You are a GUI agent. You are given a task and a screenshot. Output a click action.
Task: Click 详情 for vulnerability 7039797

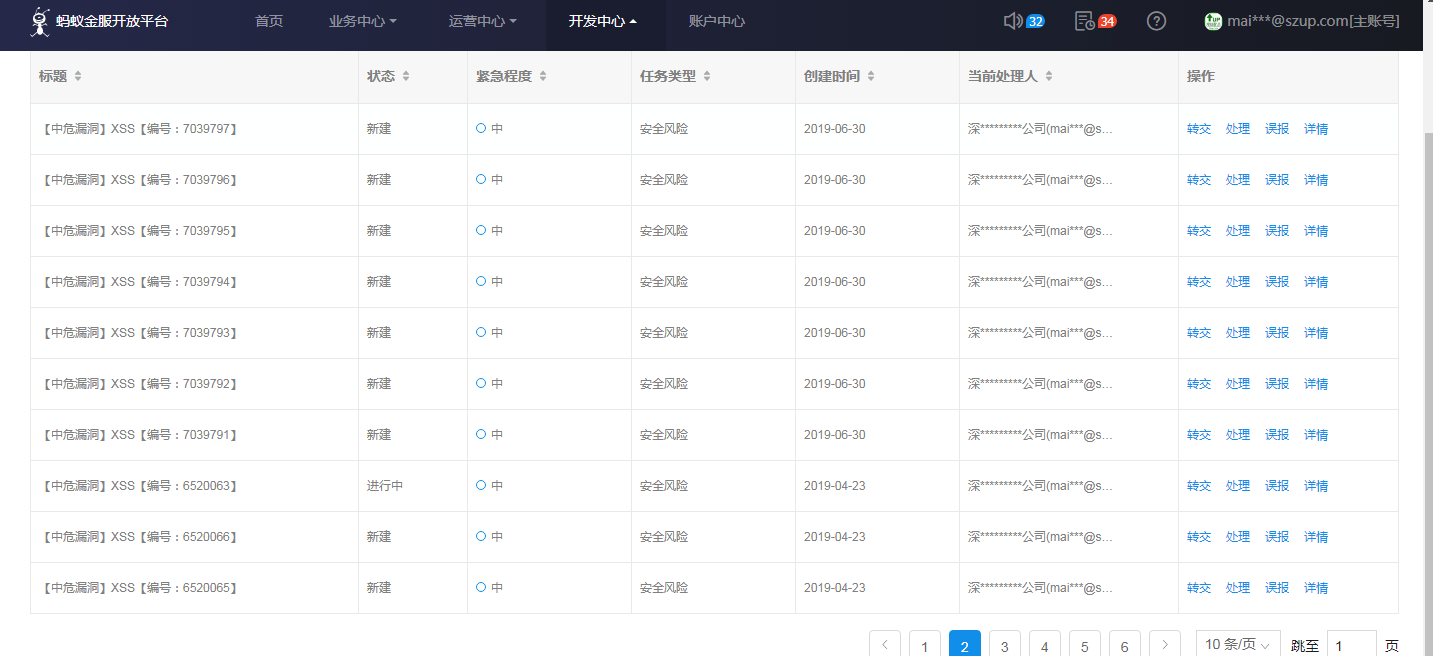(x=1316, y=129)
